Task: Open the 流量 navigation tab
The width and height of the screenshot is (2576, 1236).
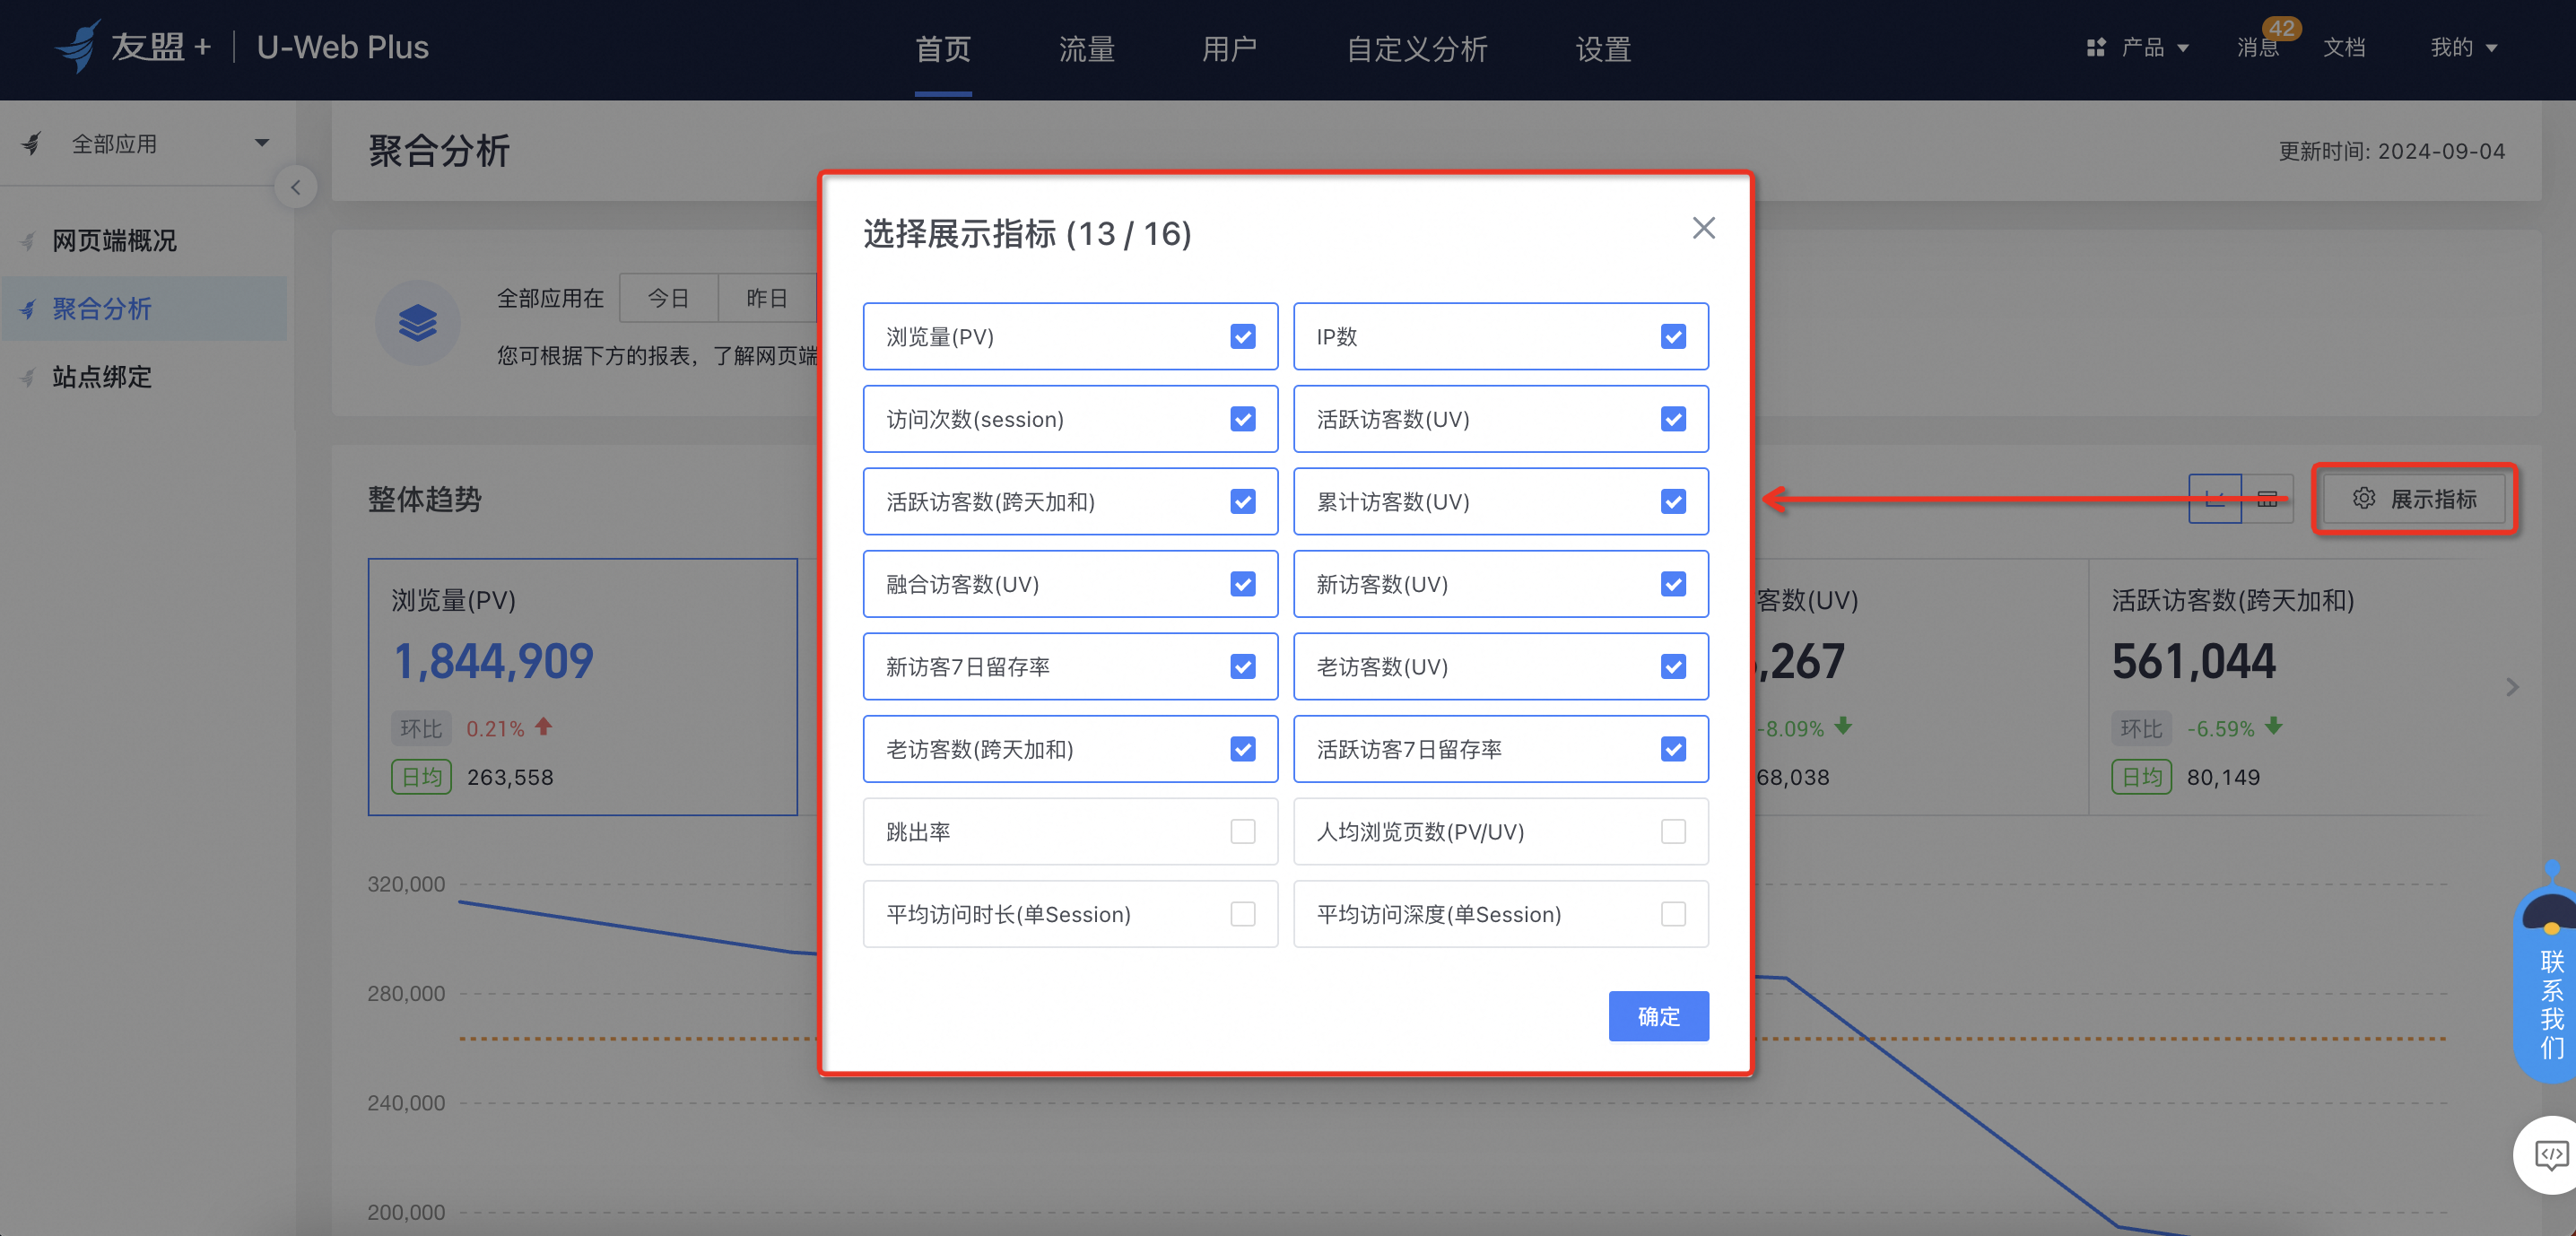Action: [x=1087, y=48]
